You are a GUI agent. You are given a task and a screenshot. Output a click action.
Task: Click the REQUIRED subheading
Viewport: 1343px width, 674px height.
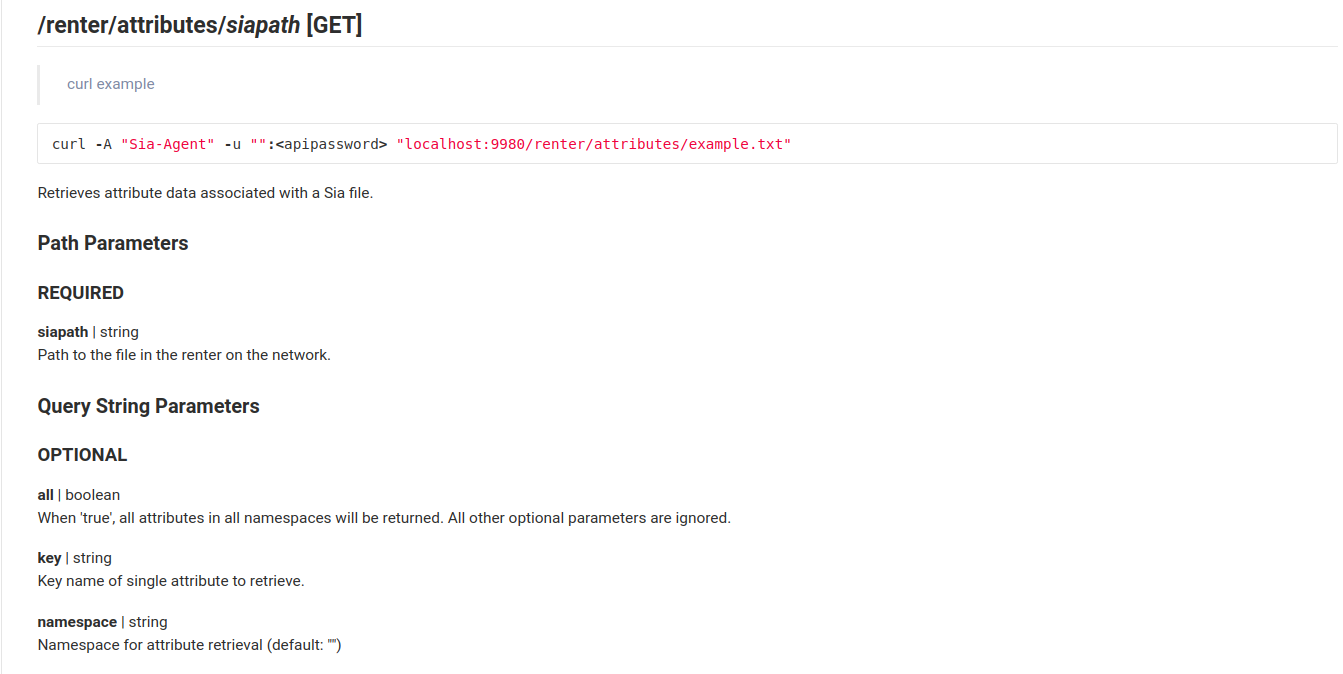pyautogui.click(x=81, y=293)
